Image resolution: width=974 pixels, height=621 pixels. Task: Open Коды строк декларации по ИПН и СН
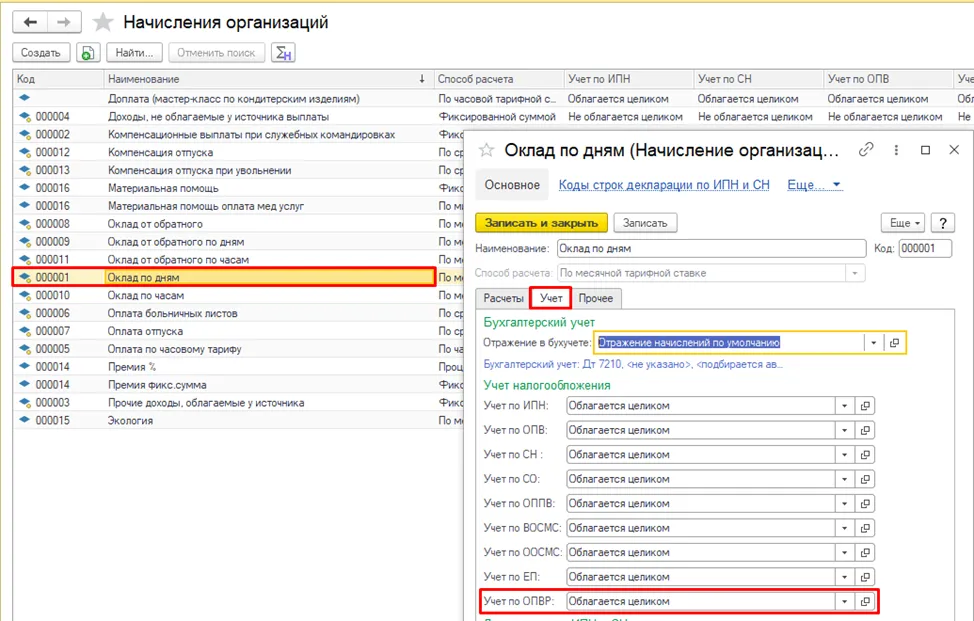[664, 185]
